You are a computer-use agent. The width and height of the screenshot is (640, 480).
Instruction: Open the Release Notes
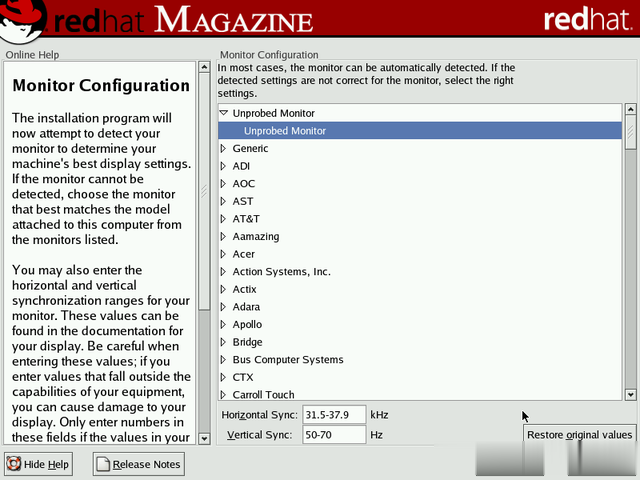tap(139, 464)
